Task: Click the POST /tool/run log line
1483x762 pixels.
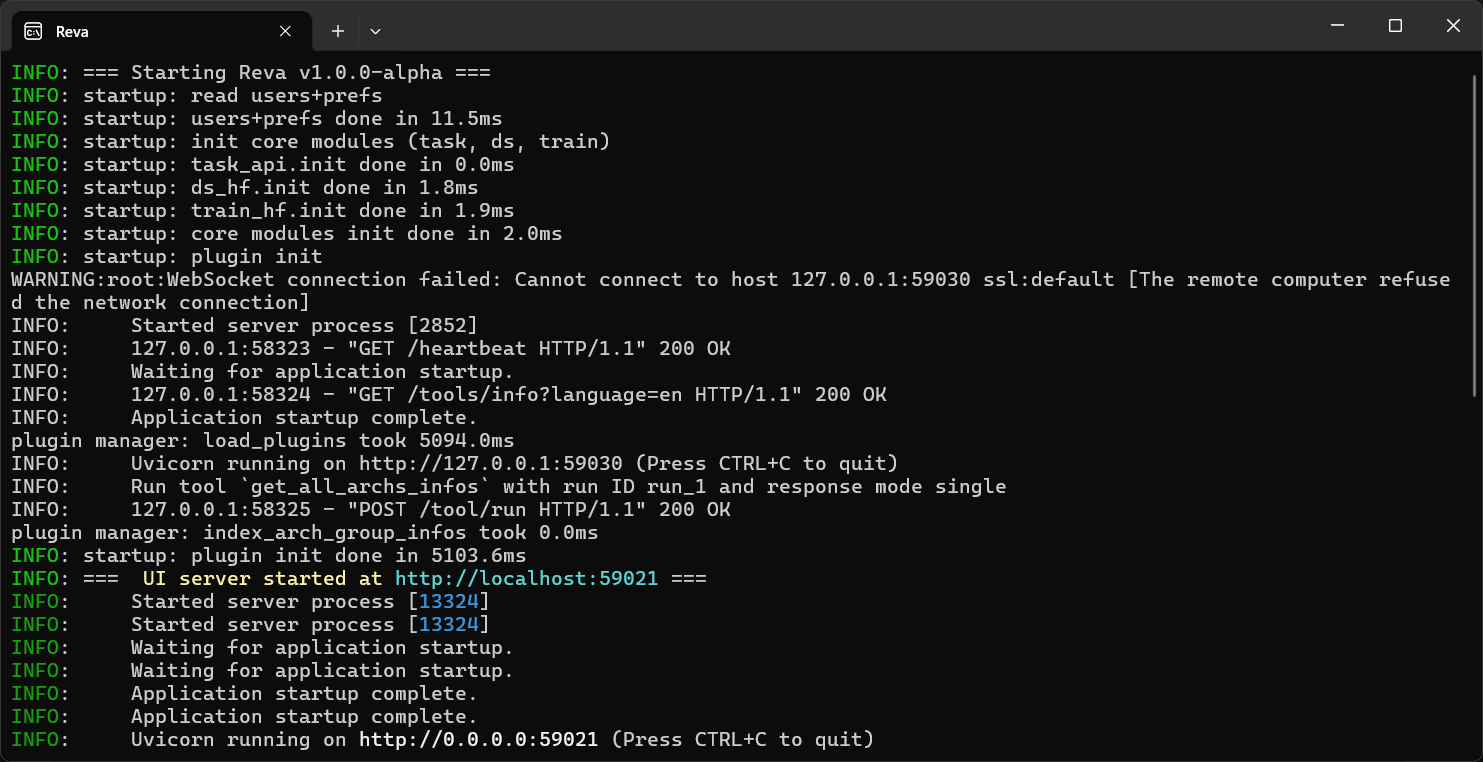Action: [371, 510]
